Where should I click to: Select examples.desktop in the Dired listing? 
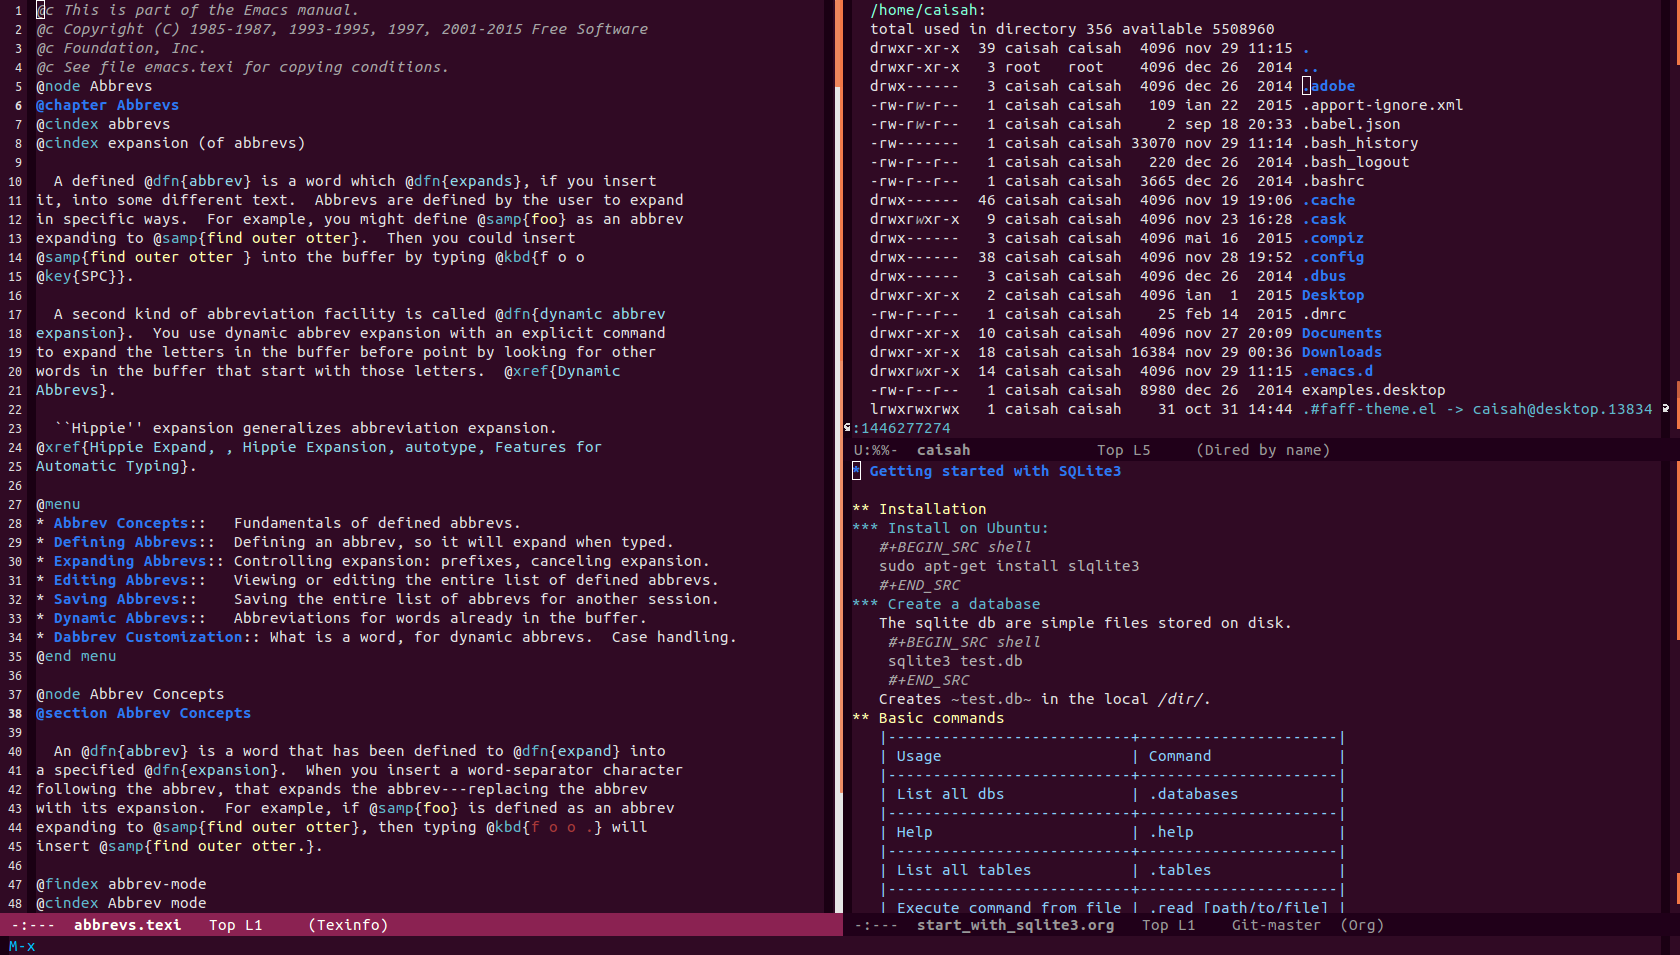coord(1374,390)
